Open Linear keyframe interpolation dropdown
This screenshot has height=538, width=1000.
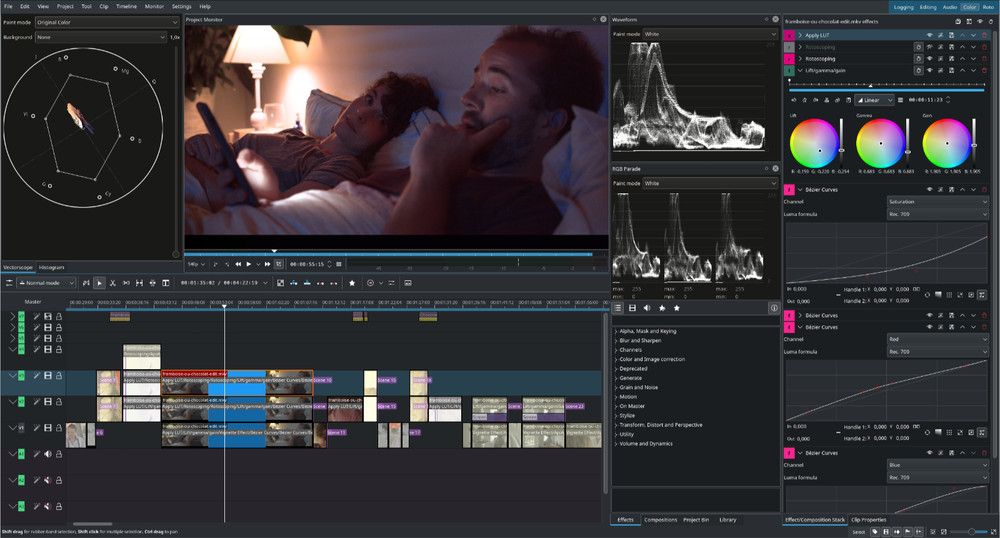[x=874, y=100]
